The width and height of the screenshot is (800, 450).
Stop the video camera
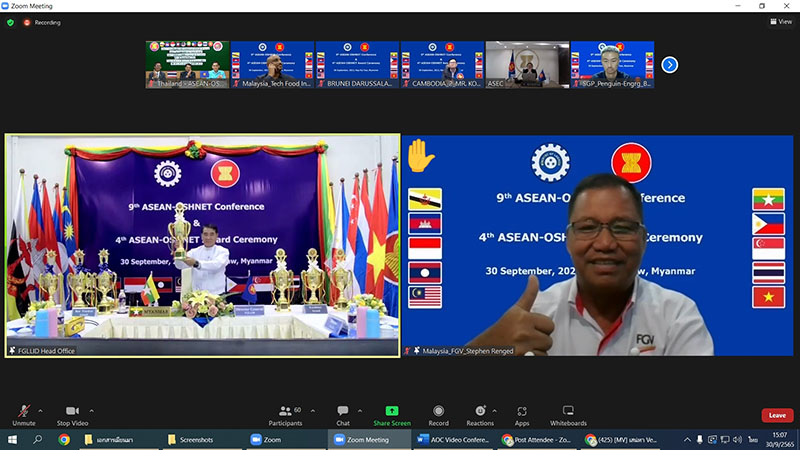point(71,414)
